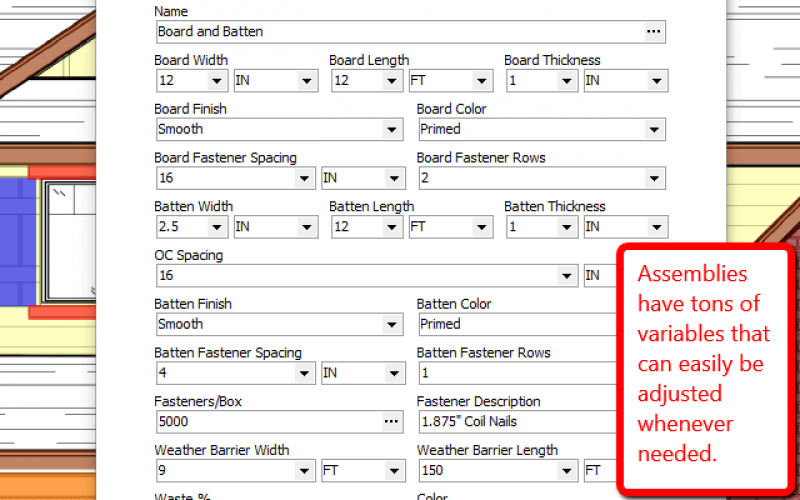Expand the Board Finish dropdown
800x500 pixels.
[392, 130]
